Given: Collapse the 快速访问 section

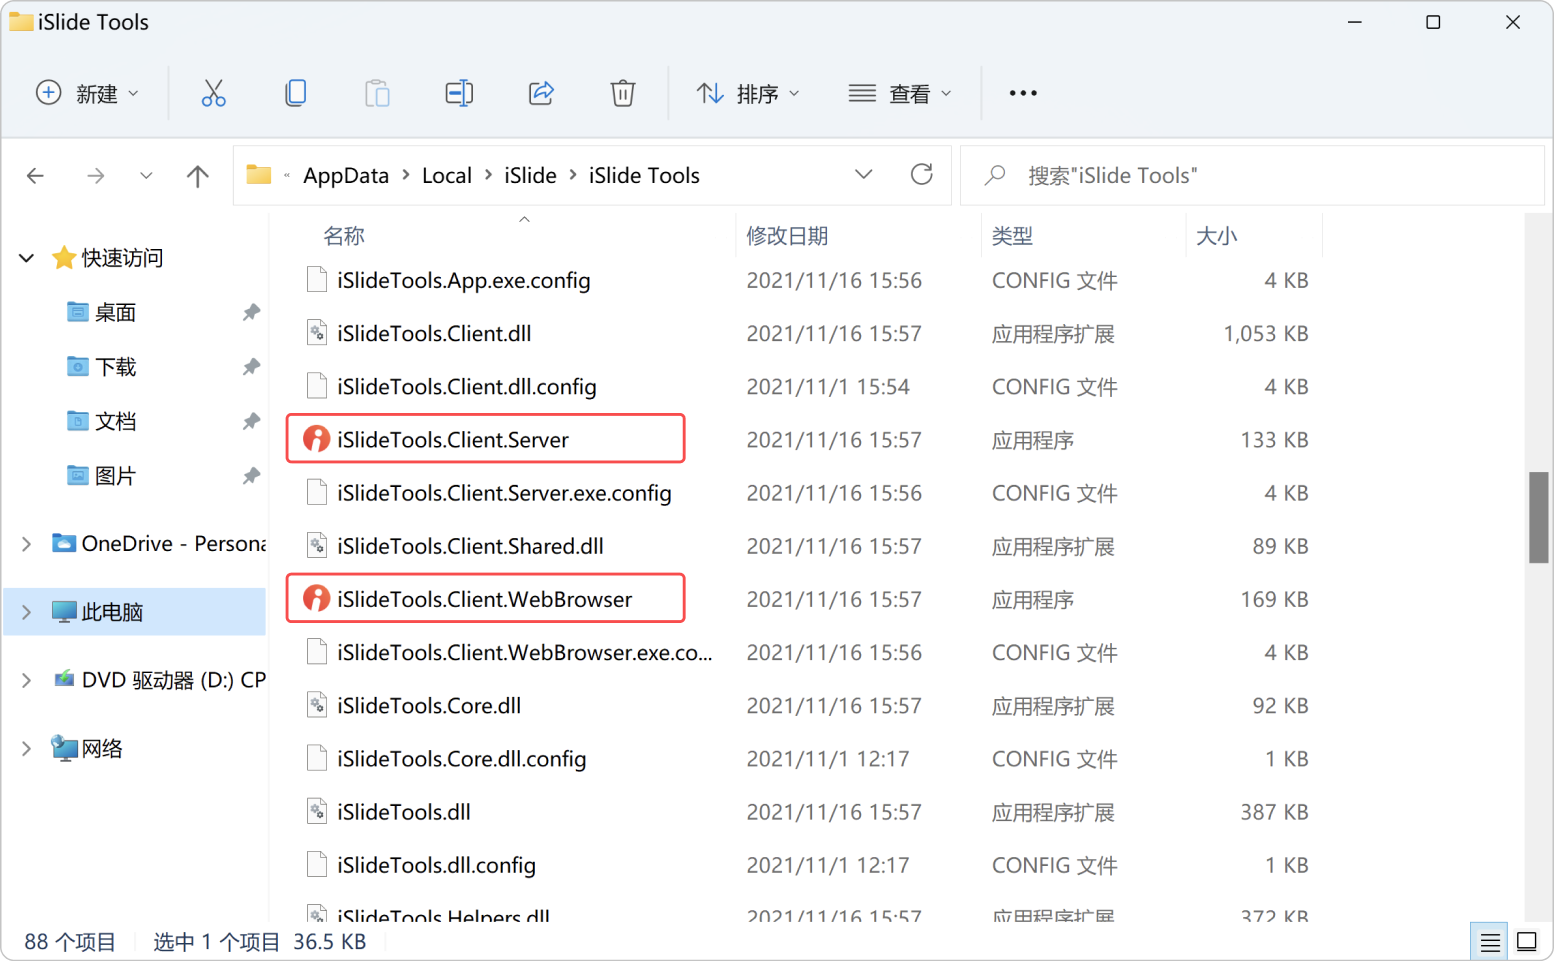Looking at the screenshot, I should point(27,258).
